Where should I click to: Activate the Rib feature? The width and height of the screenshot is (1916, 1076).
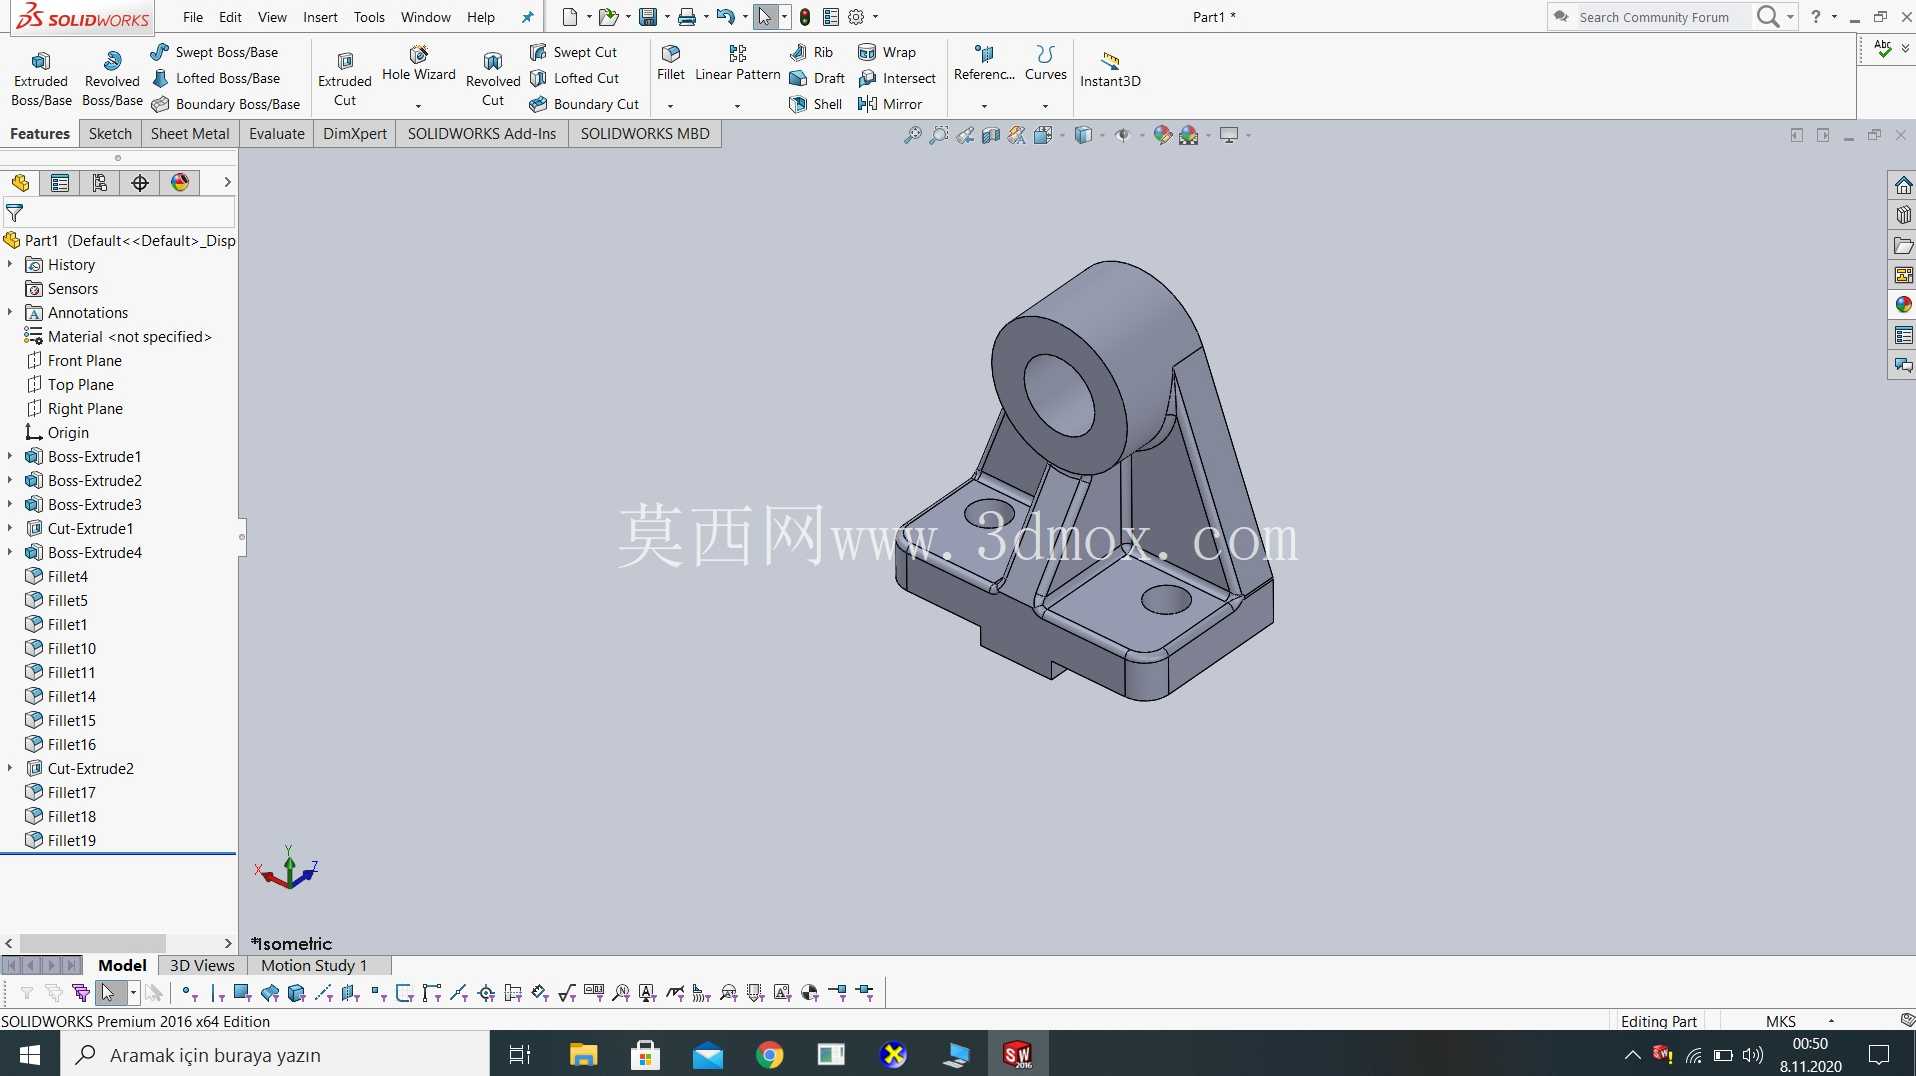coord(811,52)
